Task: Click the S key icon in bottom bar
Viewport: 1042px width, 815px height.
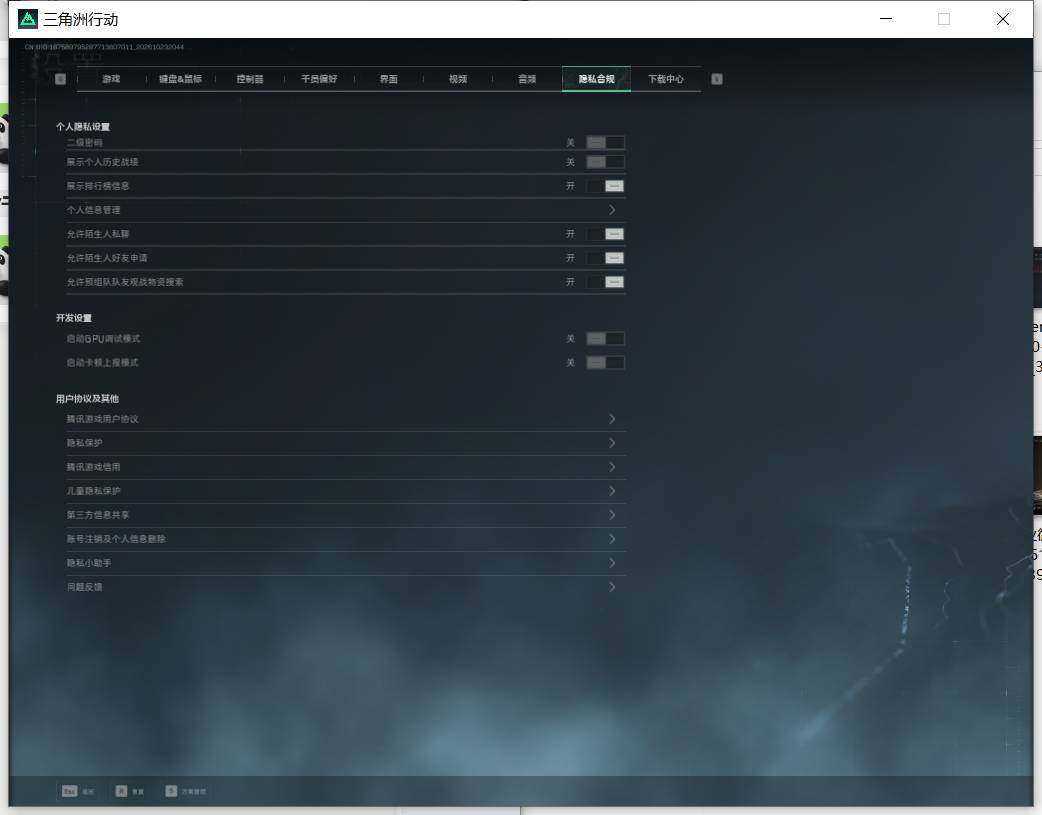Action: point(171,791)
